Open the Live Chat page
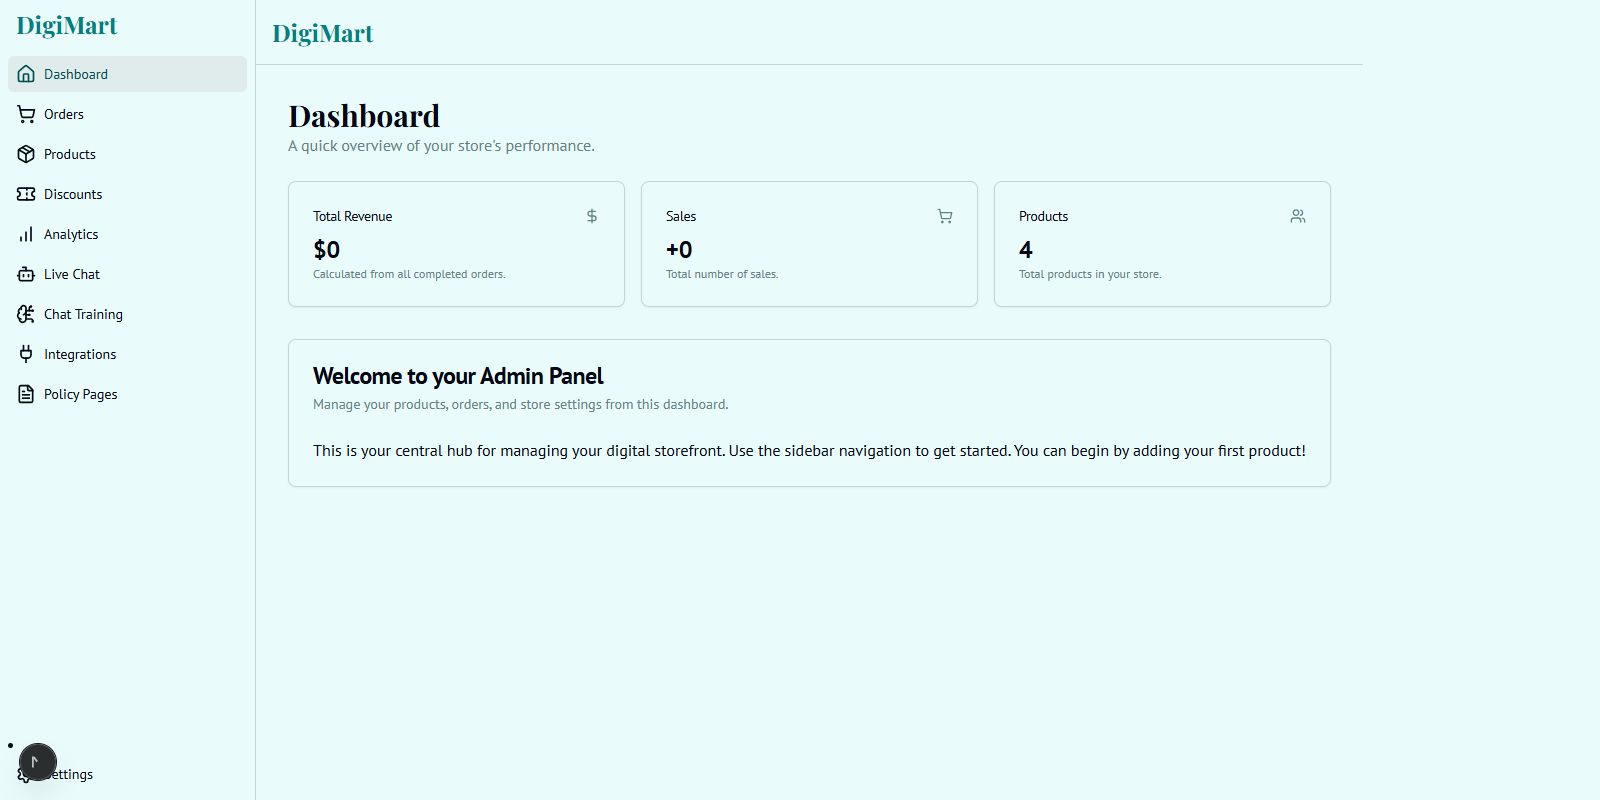1600x800 pixels. tap(72, 274)
